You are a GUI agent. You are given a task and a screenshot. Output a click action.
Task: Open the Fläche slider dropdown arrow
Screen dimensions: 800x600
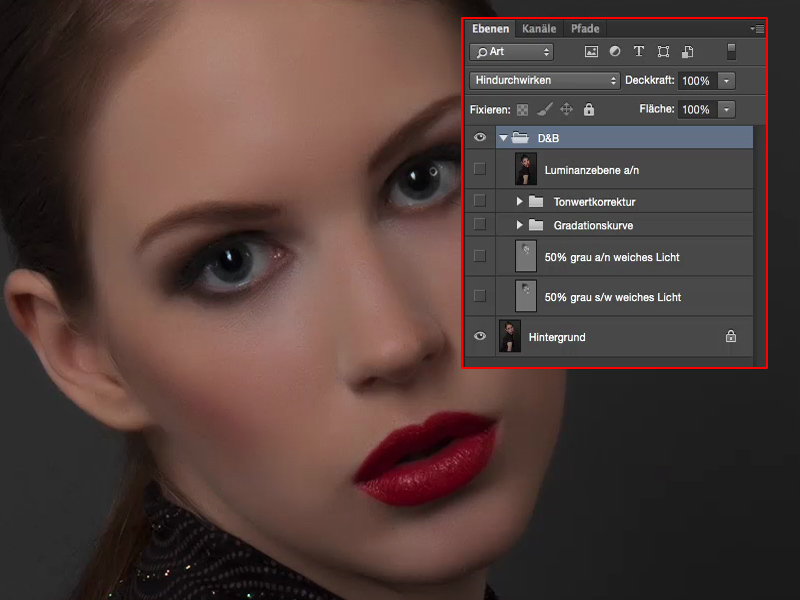727,109
